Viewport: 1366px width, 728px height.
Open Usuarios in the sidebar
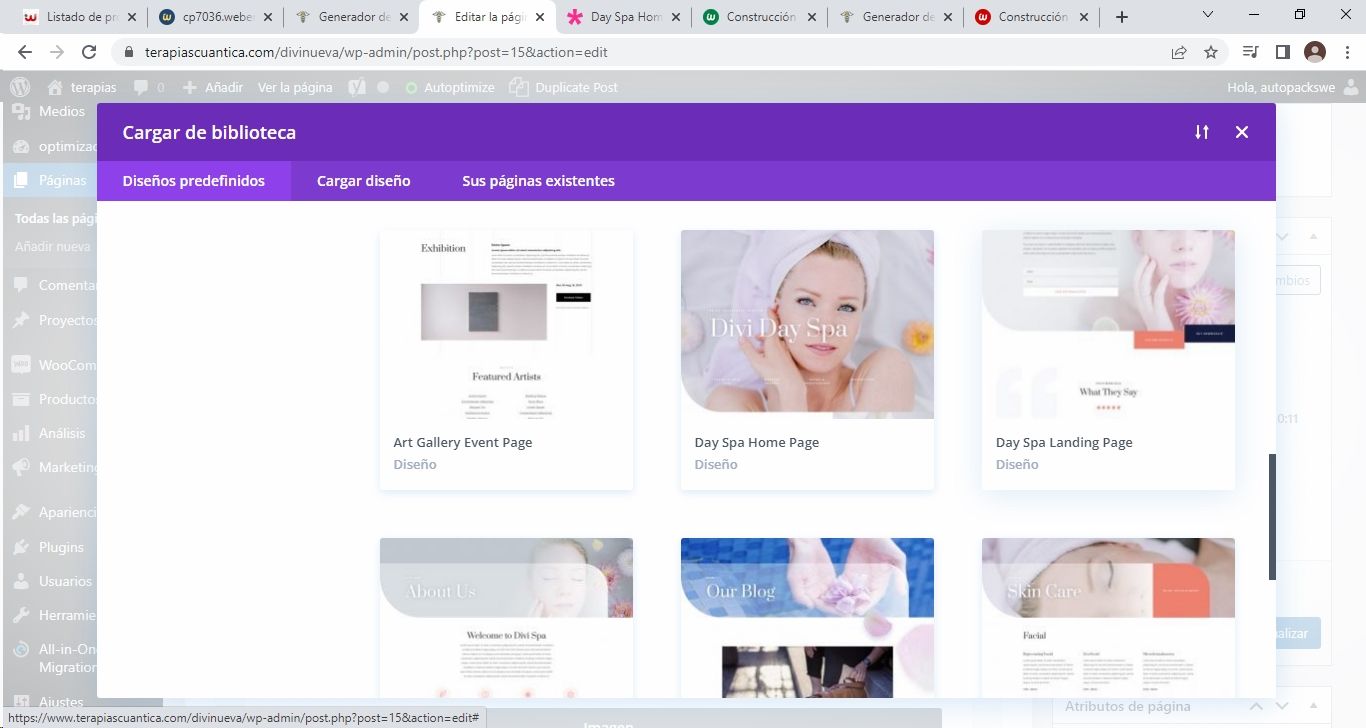point(53,581)
